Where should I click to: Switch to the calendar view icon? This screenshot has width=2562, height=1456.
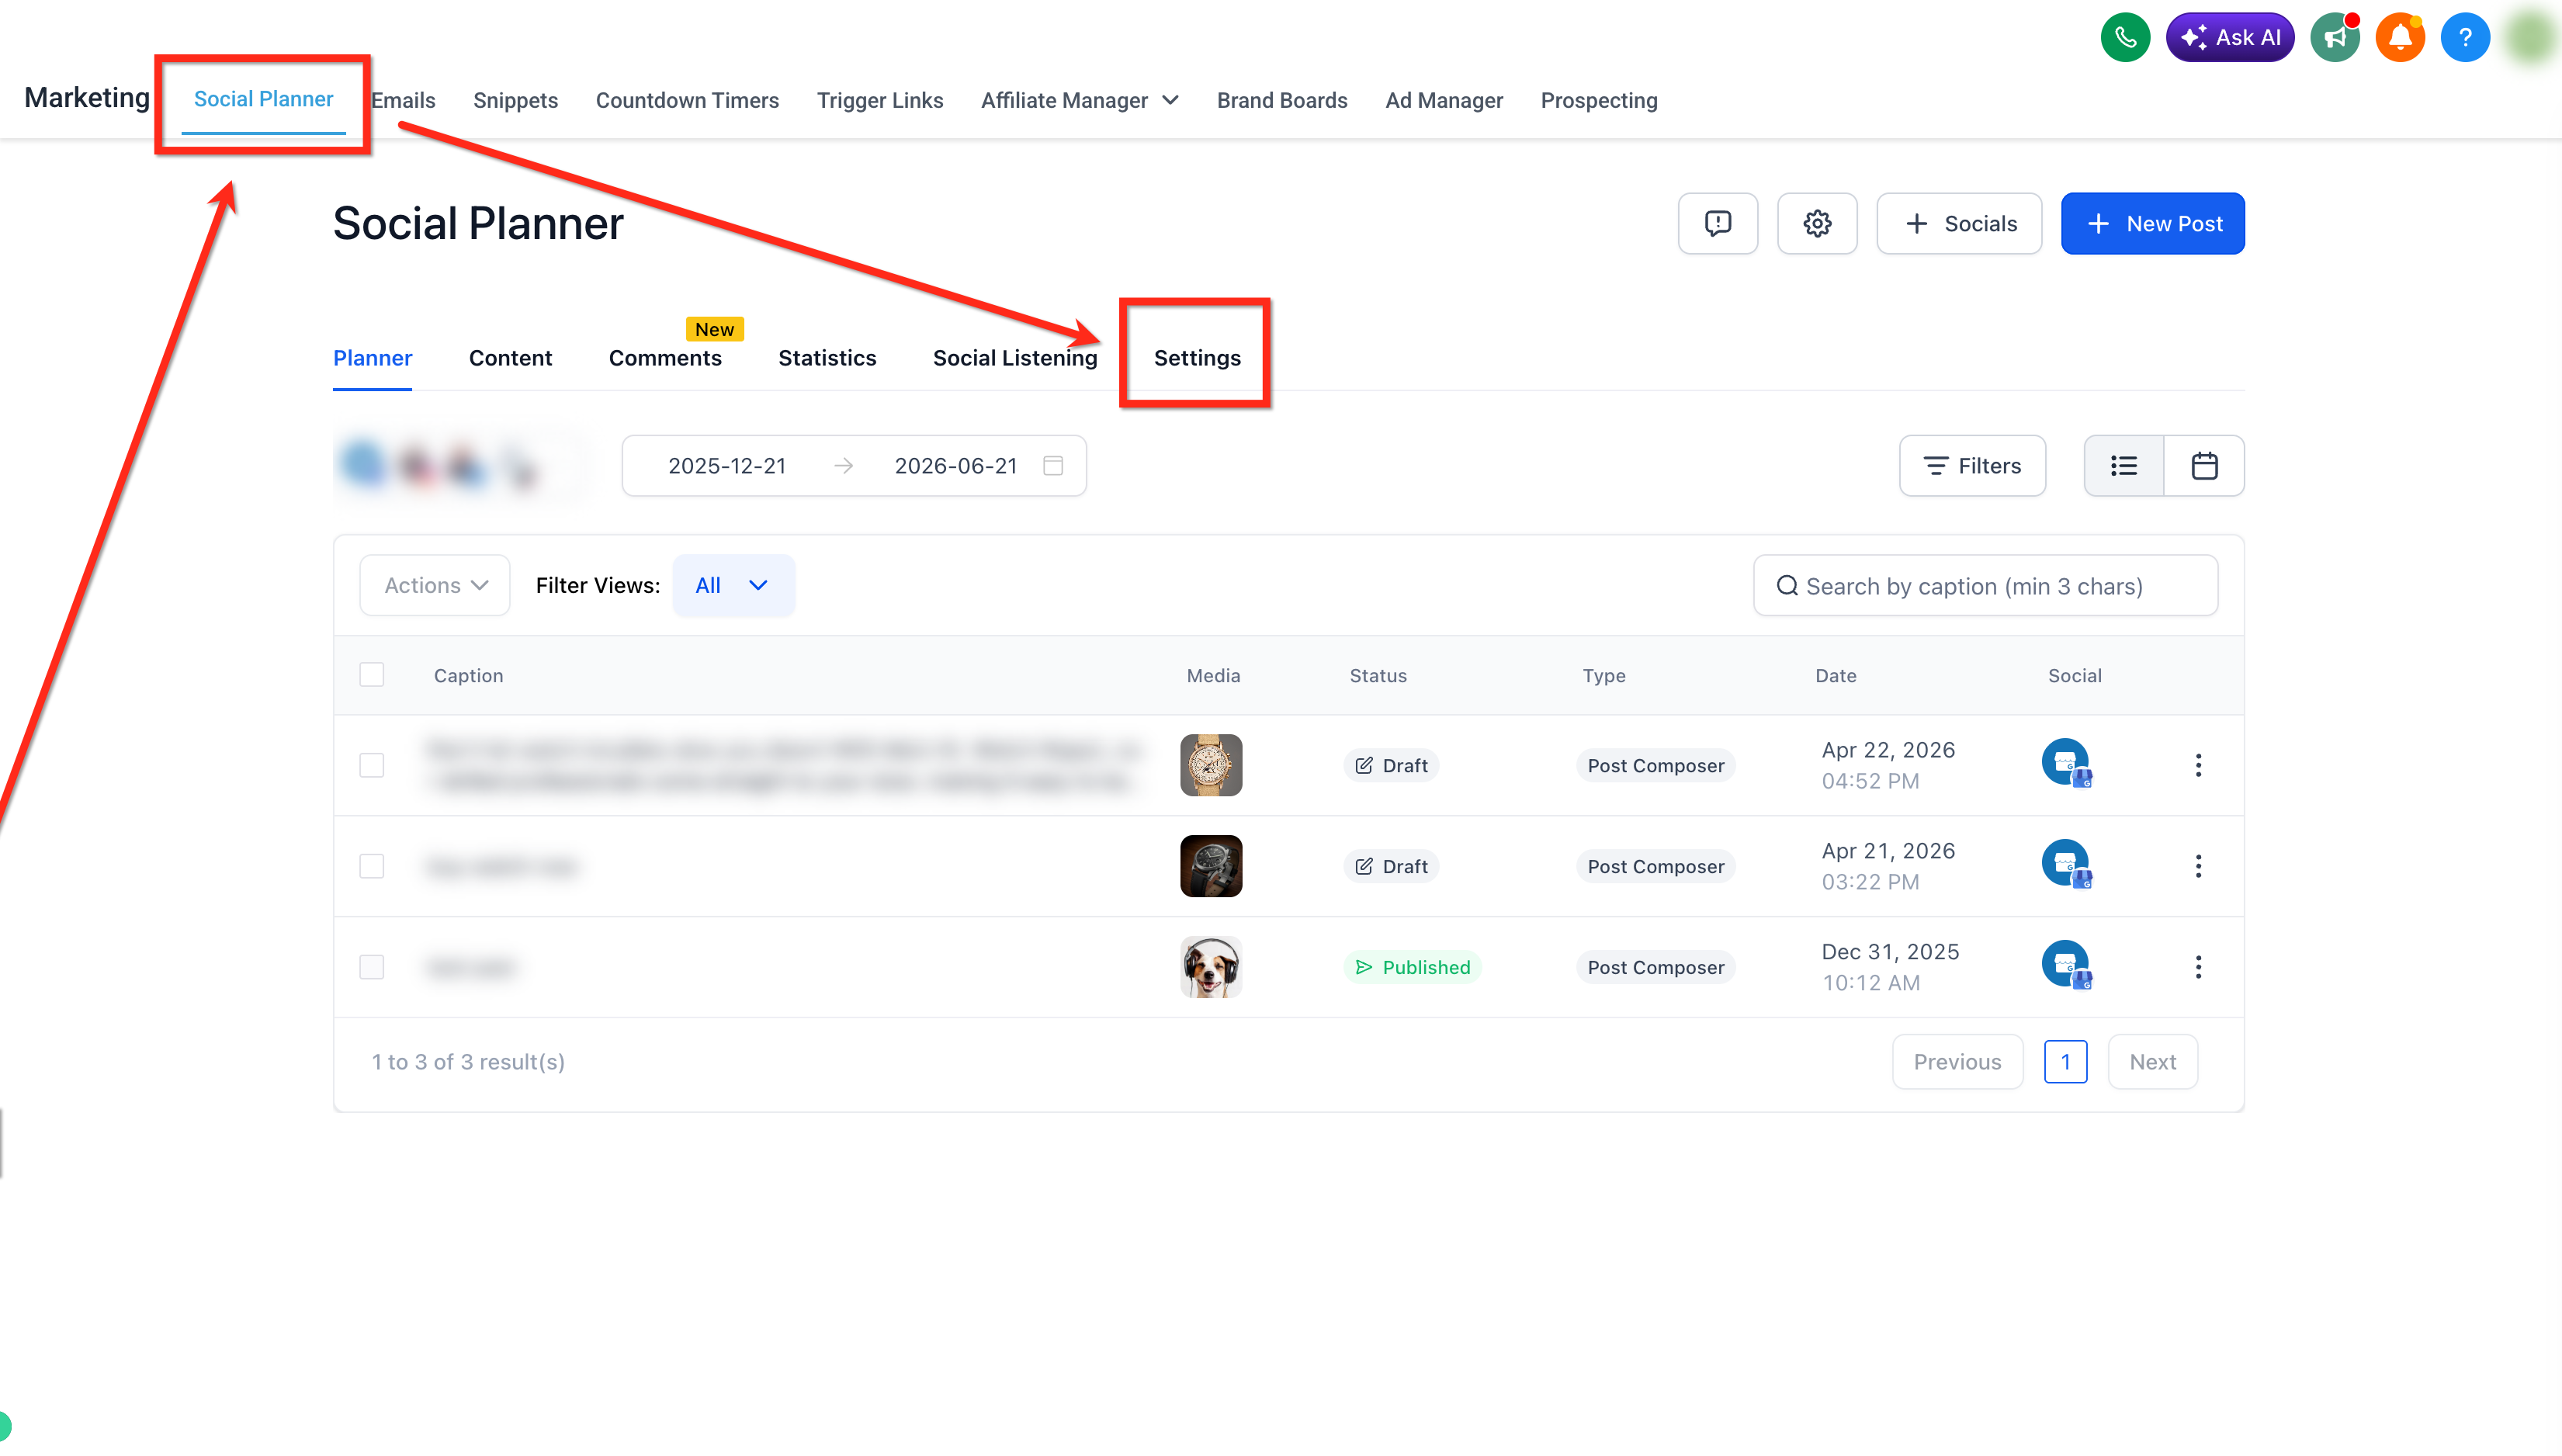[2204, 466]
